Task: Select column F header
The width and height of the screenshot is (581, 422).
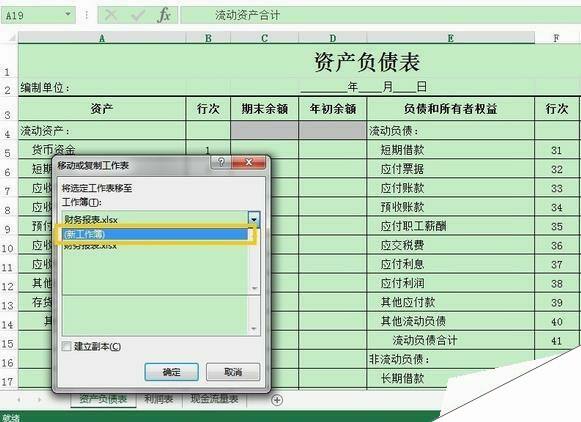Action: tap(556, 38)
